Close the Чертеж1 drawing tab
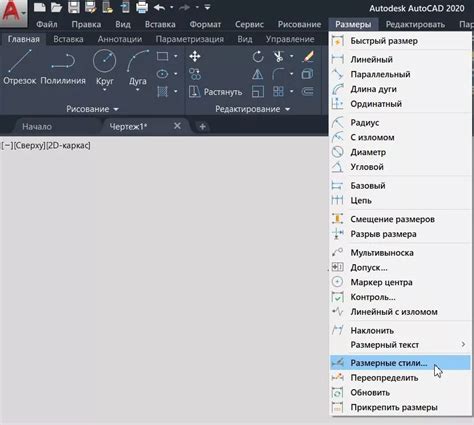Viewport: 474px width, 425px height. click(177, 126)
